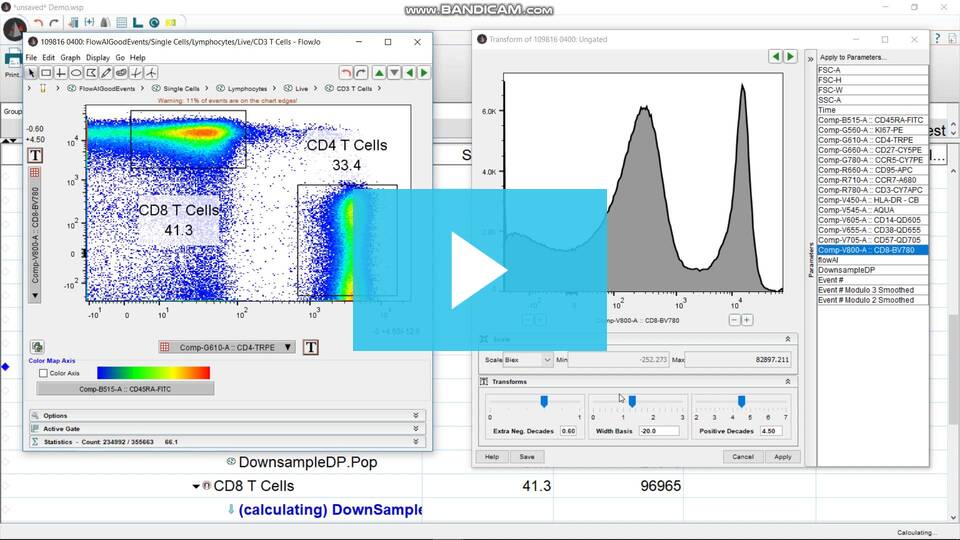Click the Comp-B515-A CD45RA-FITC color axis button
The width and height of the screenshot is (960, 540).
[125, 389]
